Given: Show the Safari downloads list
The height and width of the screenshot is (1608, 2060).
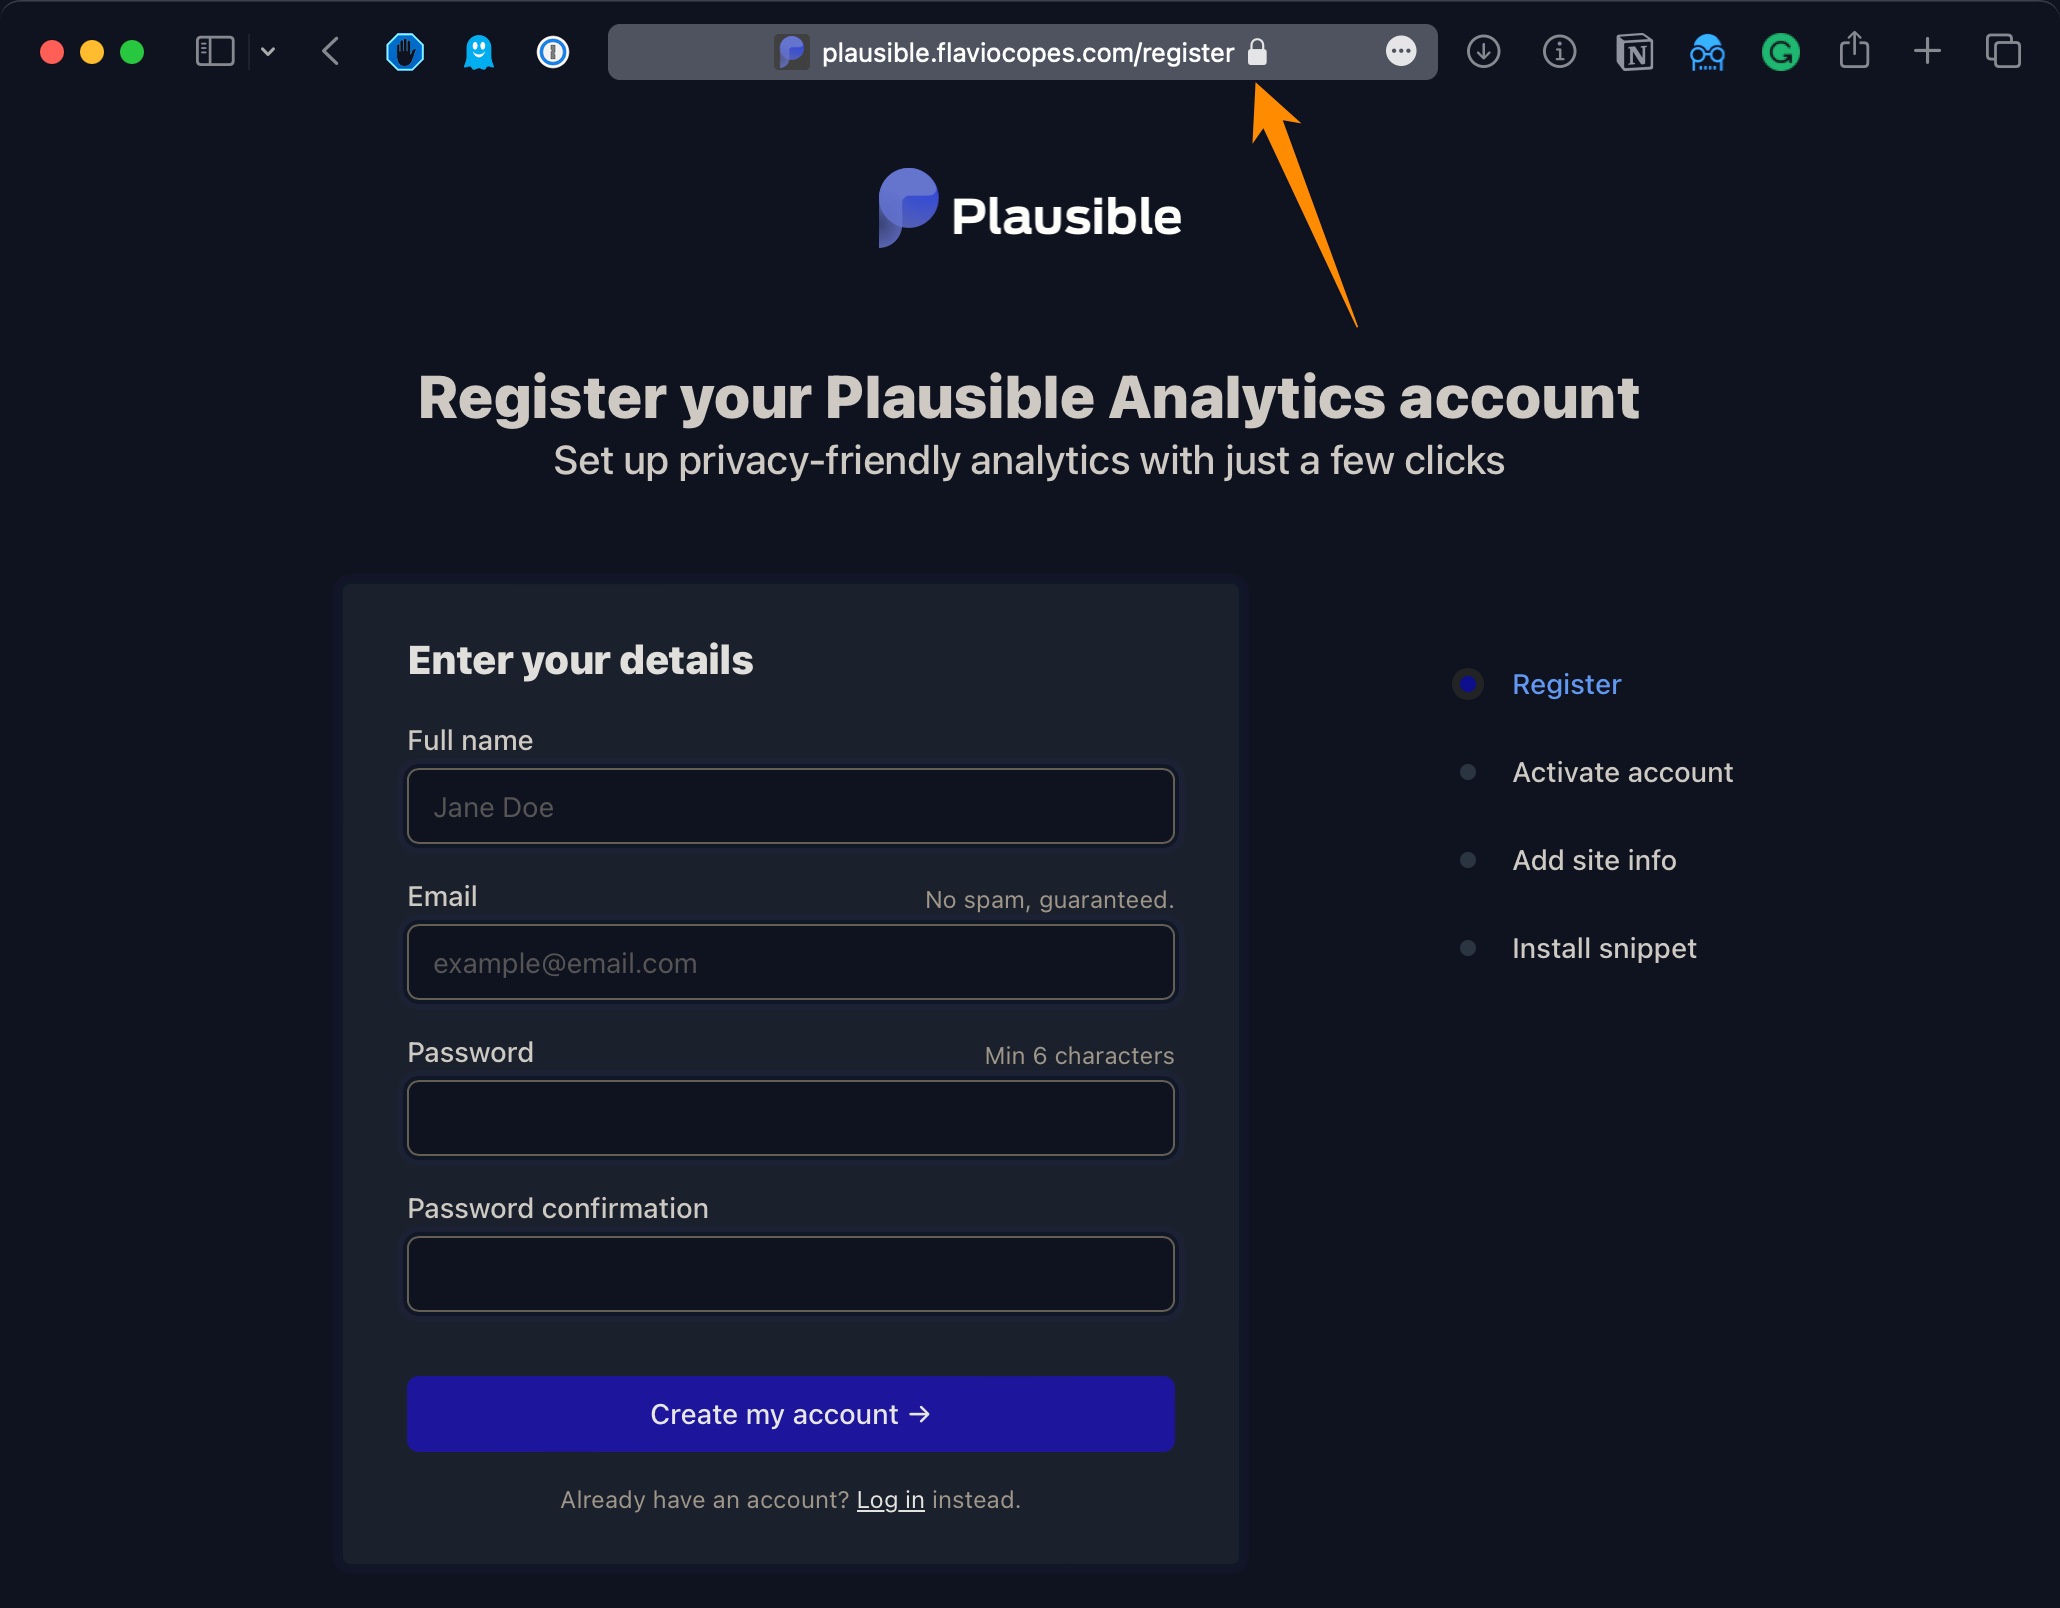Looking at the screenshot, I should 1483,51.
